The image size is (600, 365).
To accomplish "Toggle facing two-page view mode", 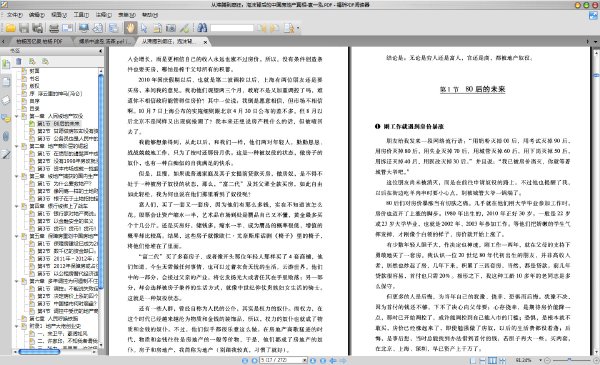I will (492, 360).
